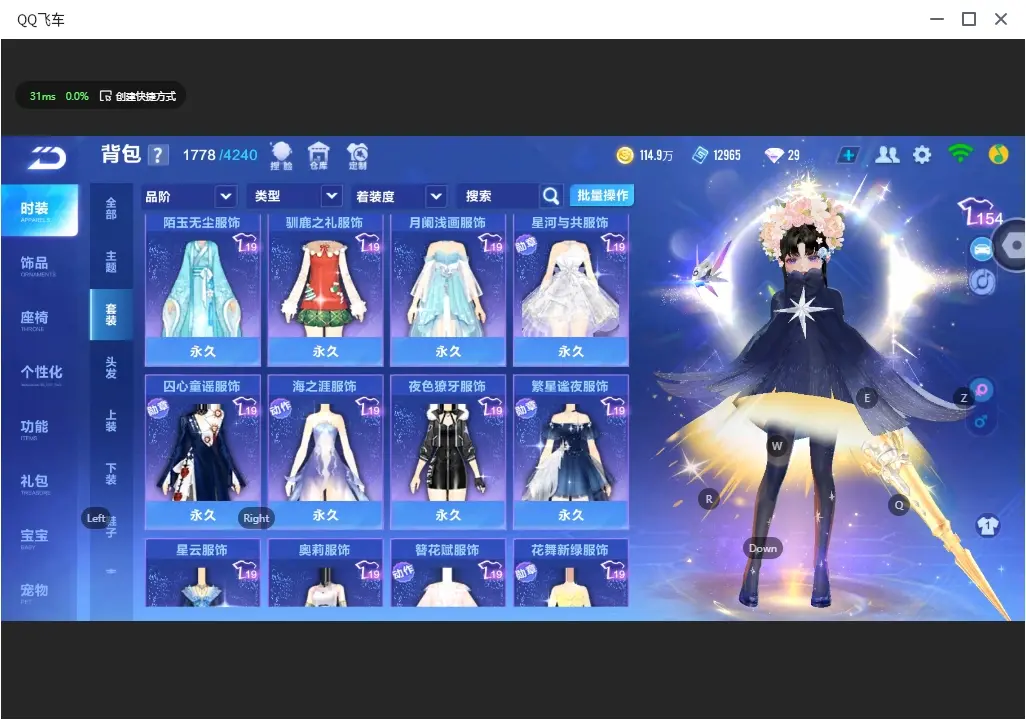Click the 1778 /4240 capacity counter

click(220, 155)
